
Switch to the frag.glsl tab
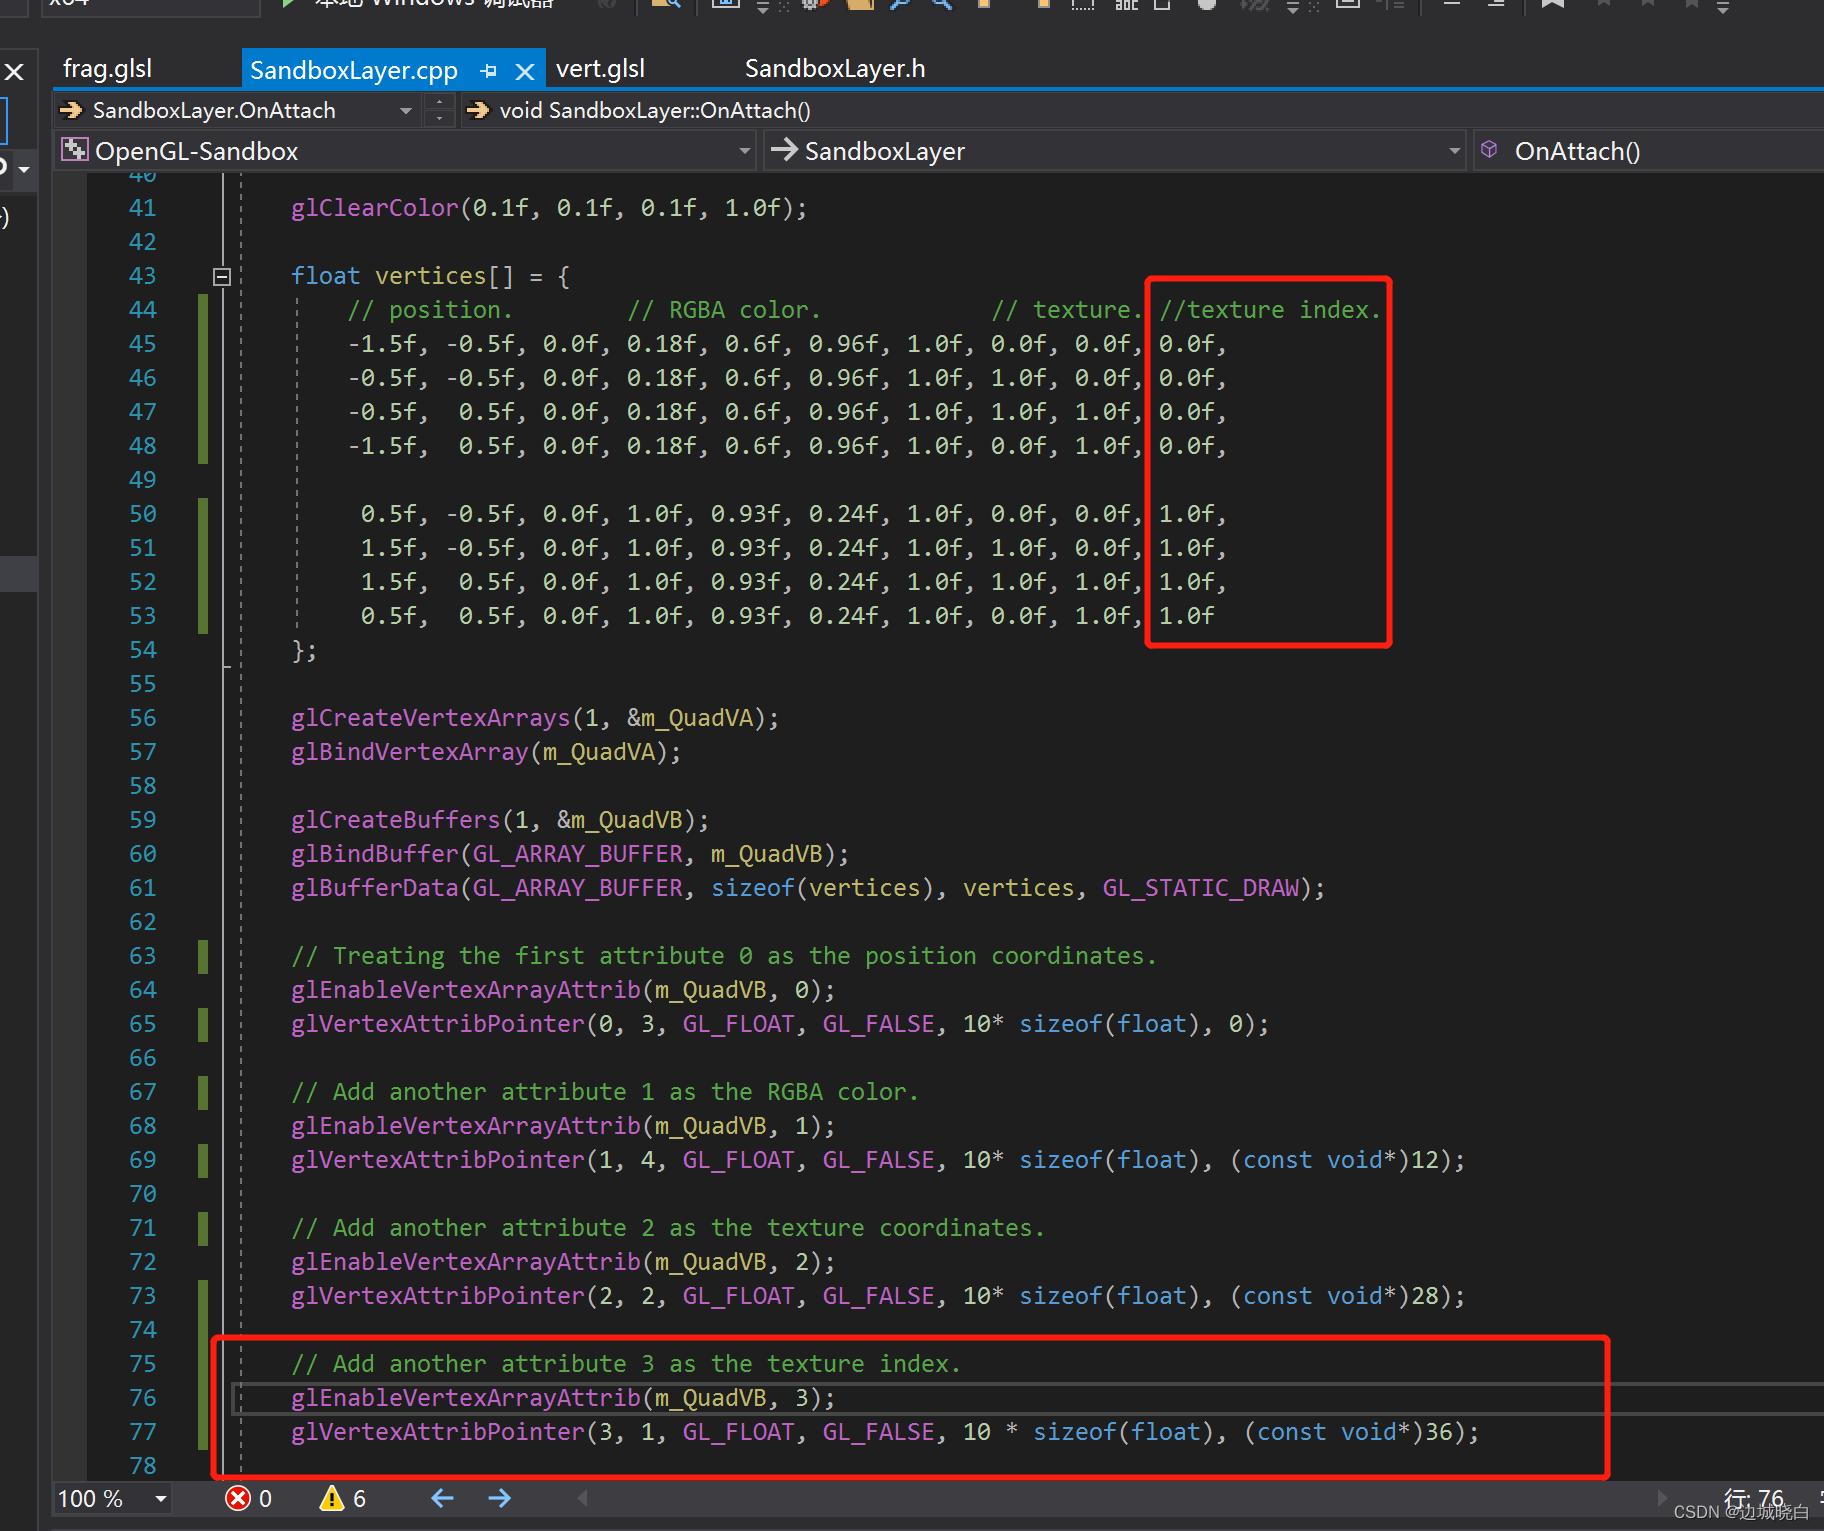(x=107, y=69)
